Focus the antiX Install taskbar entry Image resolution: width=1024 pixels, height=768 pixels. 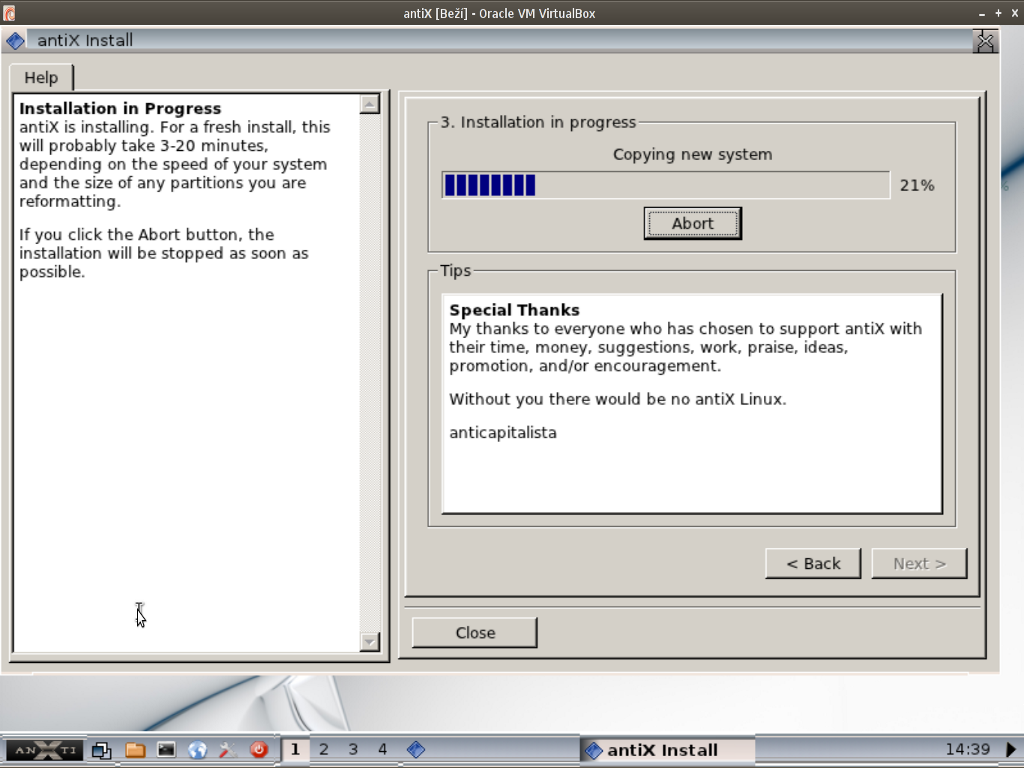[667, 750]
